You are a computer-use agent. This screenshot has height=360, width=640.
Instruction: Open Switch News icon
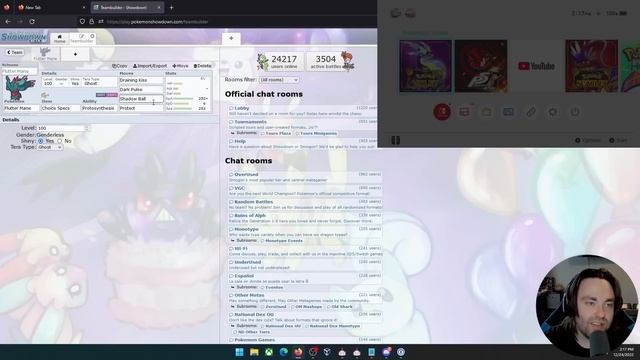pos(464,112)
